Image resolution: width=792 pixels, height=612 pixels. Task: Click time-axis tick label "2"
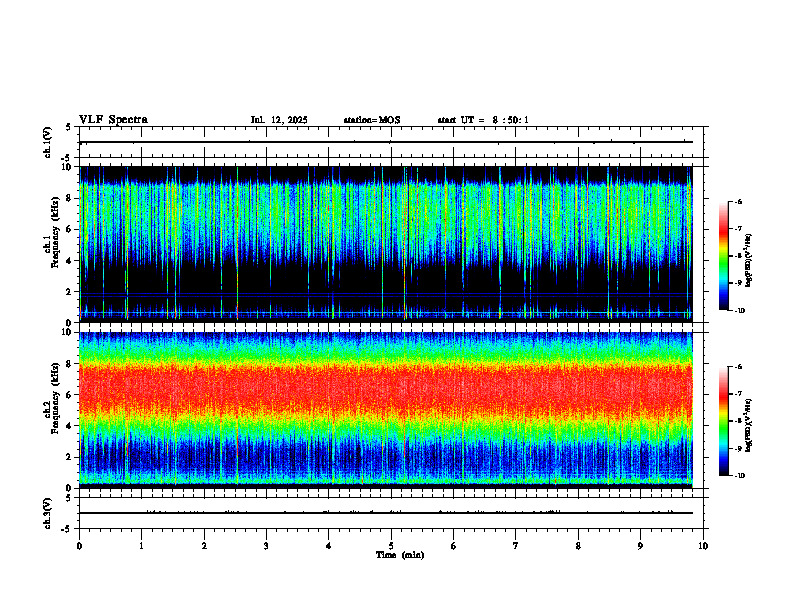tap(204, 546)
